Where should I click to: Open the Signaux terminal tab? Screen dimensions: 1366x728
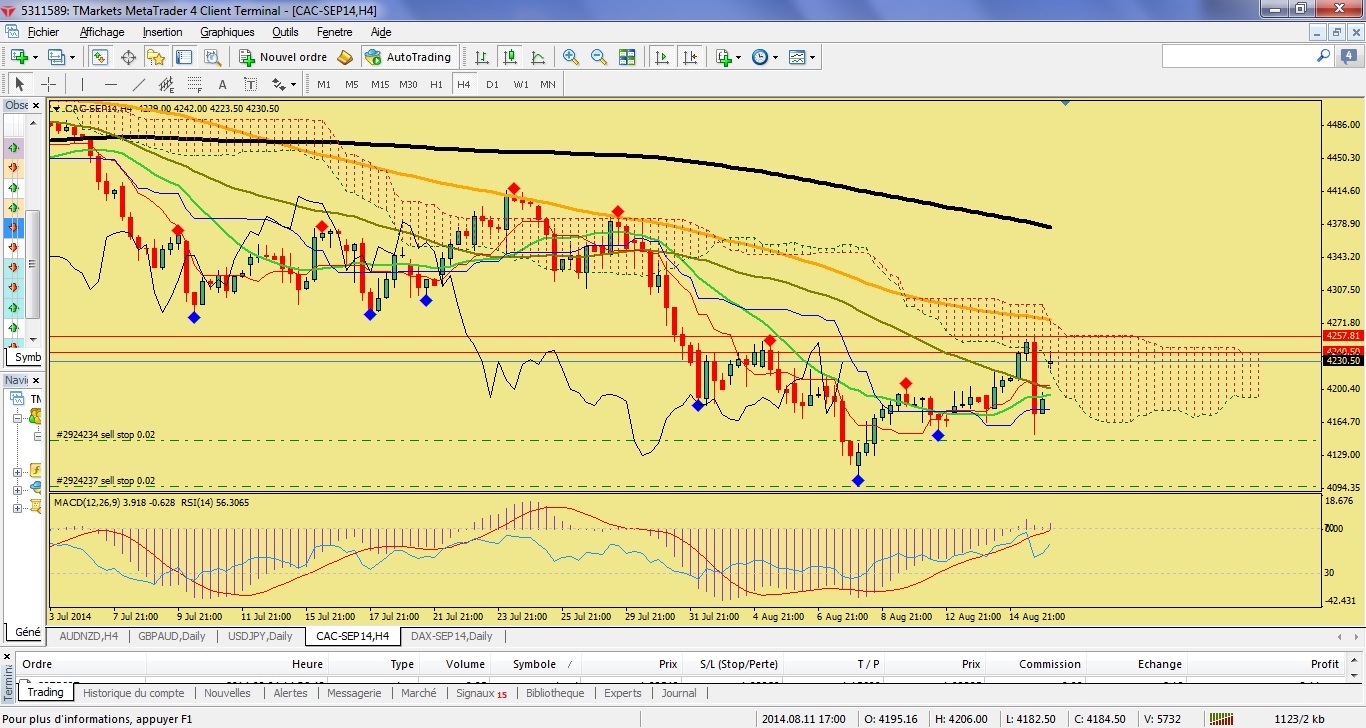pyautogui.click(x=481, y=693)
